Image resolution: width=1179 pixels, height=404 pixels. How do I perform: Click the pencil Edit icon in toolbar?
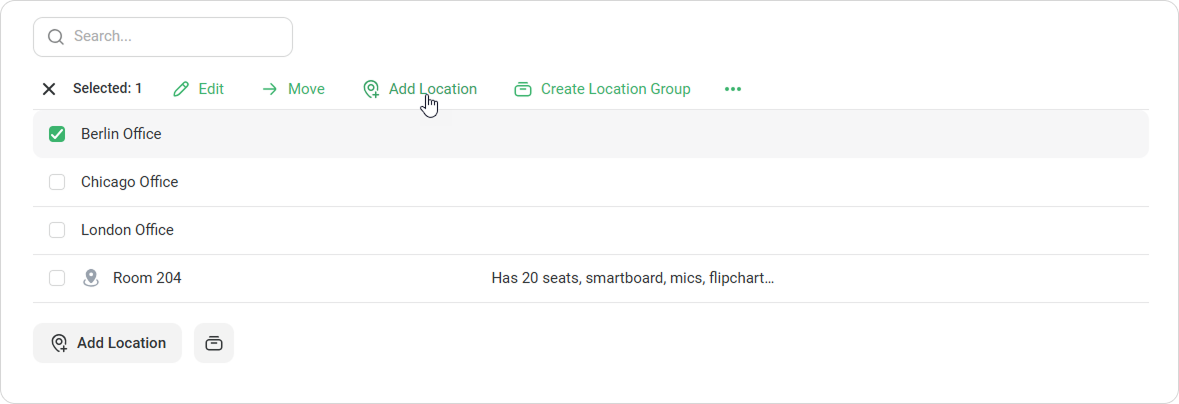point(180,89)
